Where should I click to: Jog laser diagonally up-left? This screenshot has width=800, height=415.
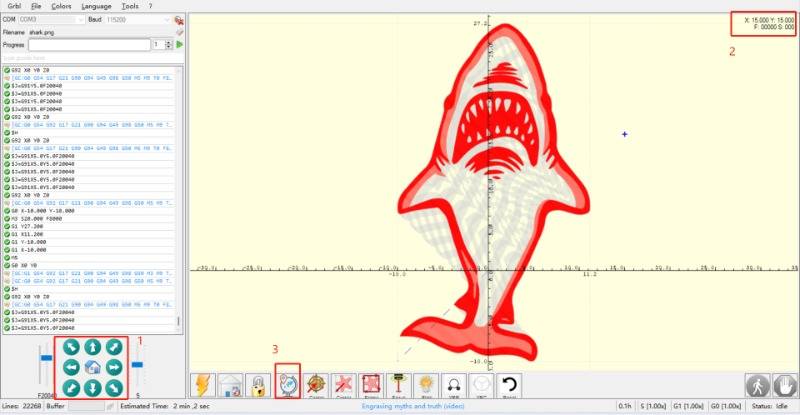coord(71,347)
